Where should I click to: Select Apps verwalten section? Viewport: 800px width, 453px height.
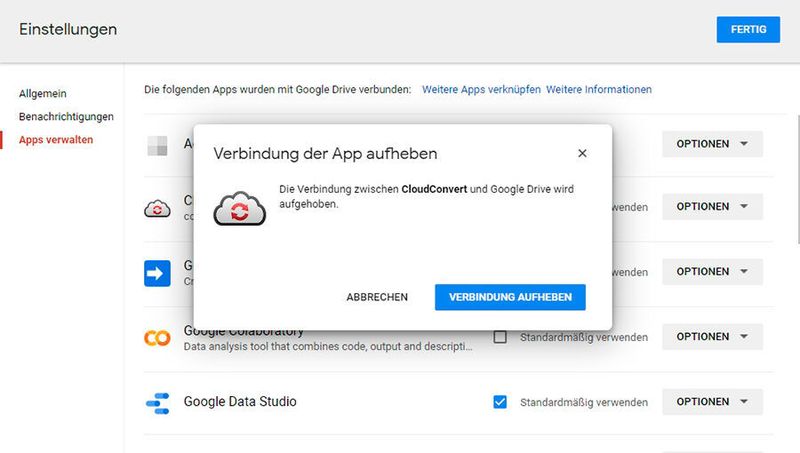coord(56,139)
